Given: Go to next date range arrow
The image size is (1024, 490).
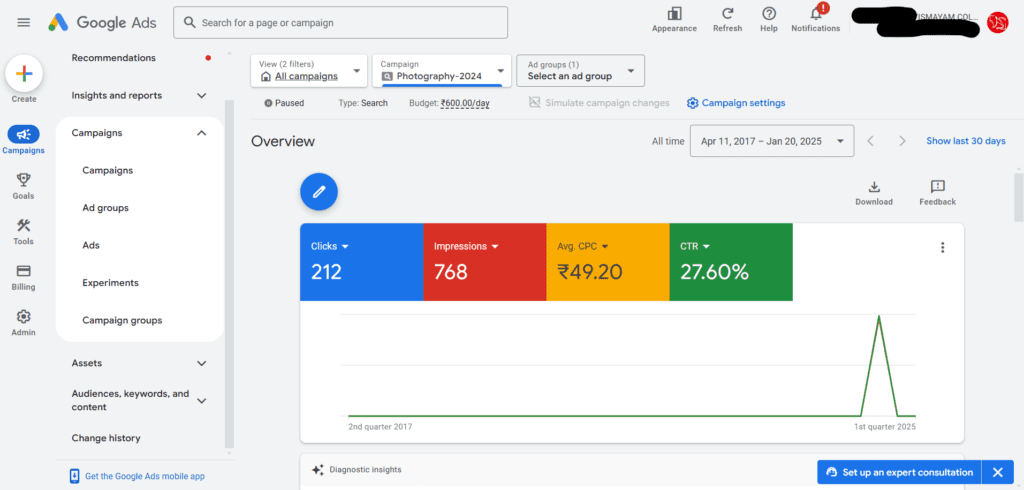Looking at the screenshot, I should click(x=902, y=141).
